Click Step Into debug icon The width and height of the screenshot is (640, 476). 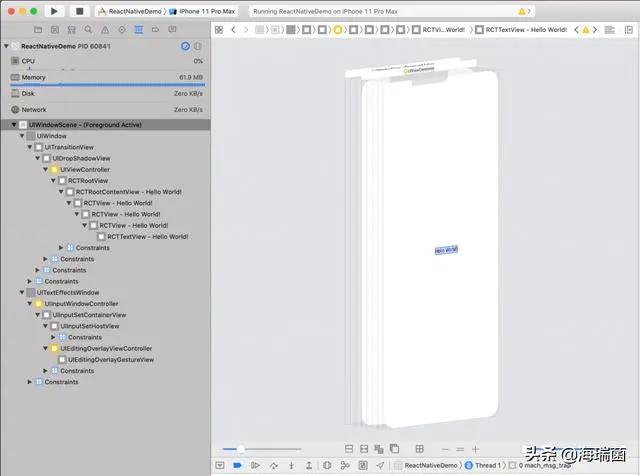pyautogui.click(x=291, y=465)
